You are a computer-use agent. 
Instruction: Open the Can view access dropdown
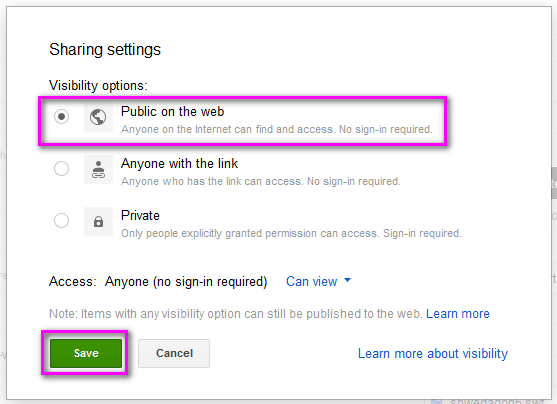coord(318,281)
